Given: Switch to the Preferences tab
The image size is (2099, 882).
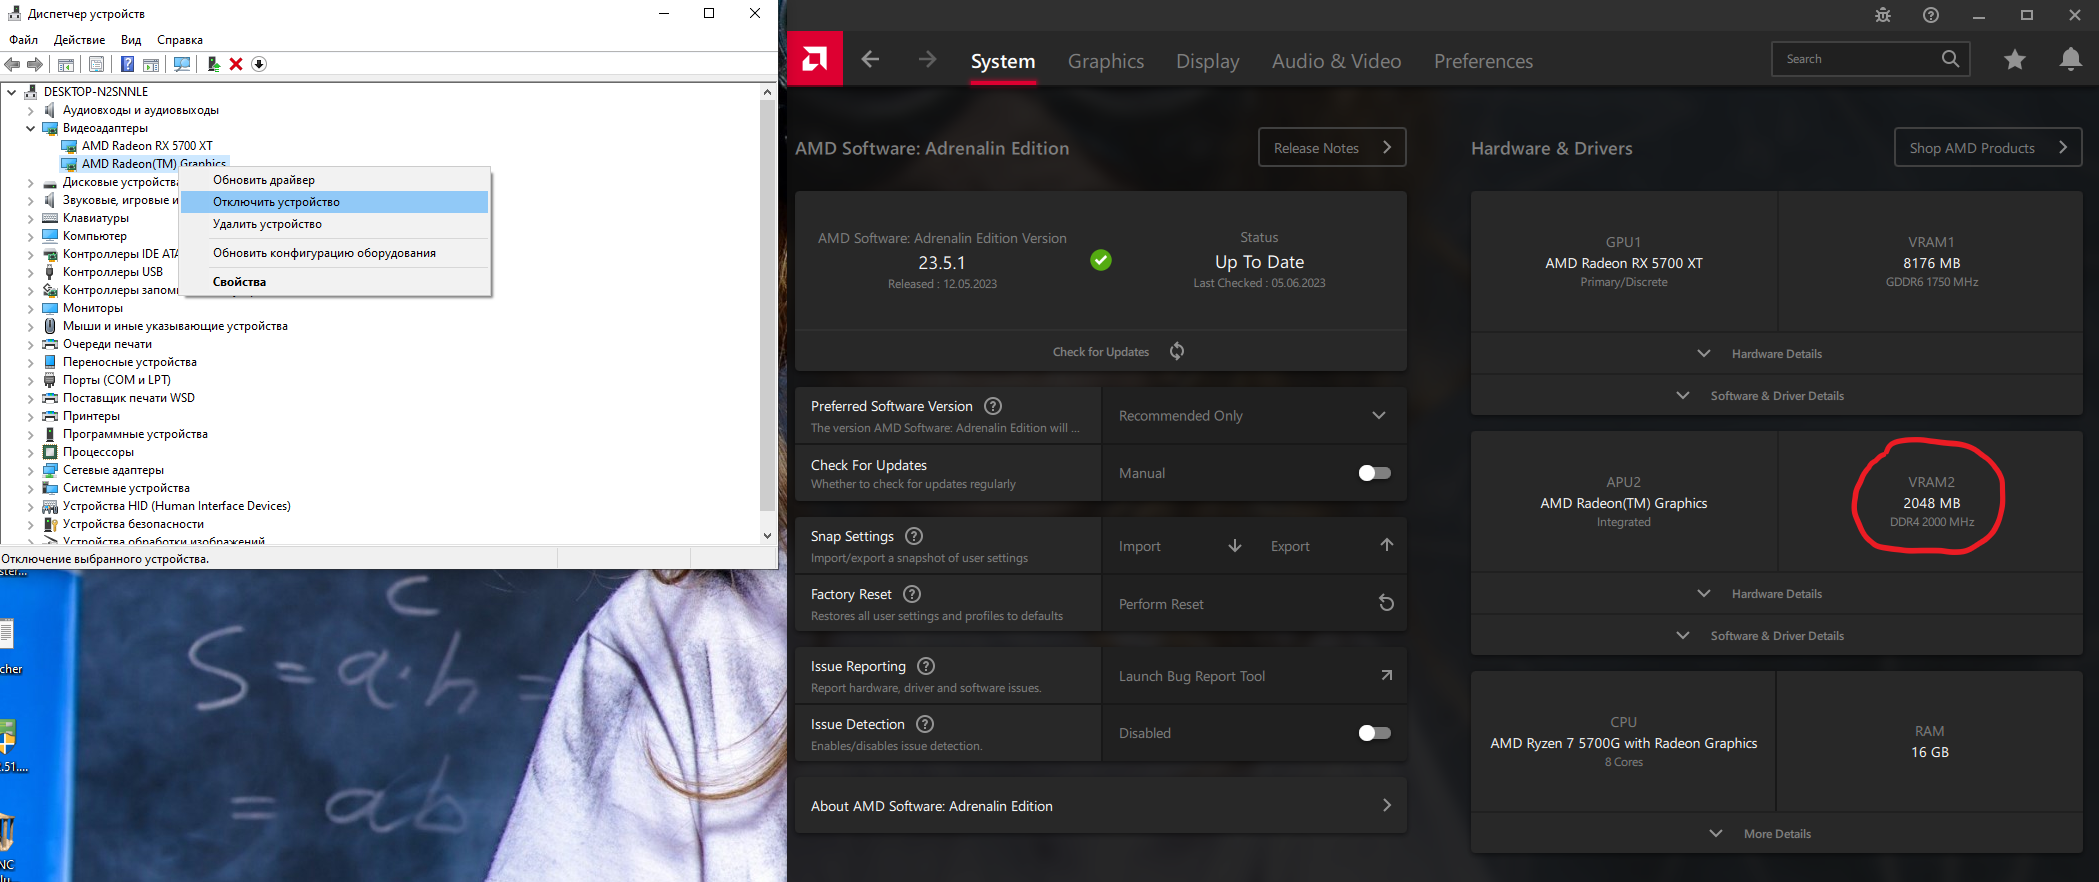Looking at the screenshot, I should [x=1483, y=61].
